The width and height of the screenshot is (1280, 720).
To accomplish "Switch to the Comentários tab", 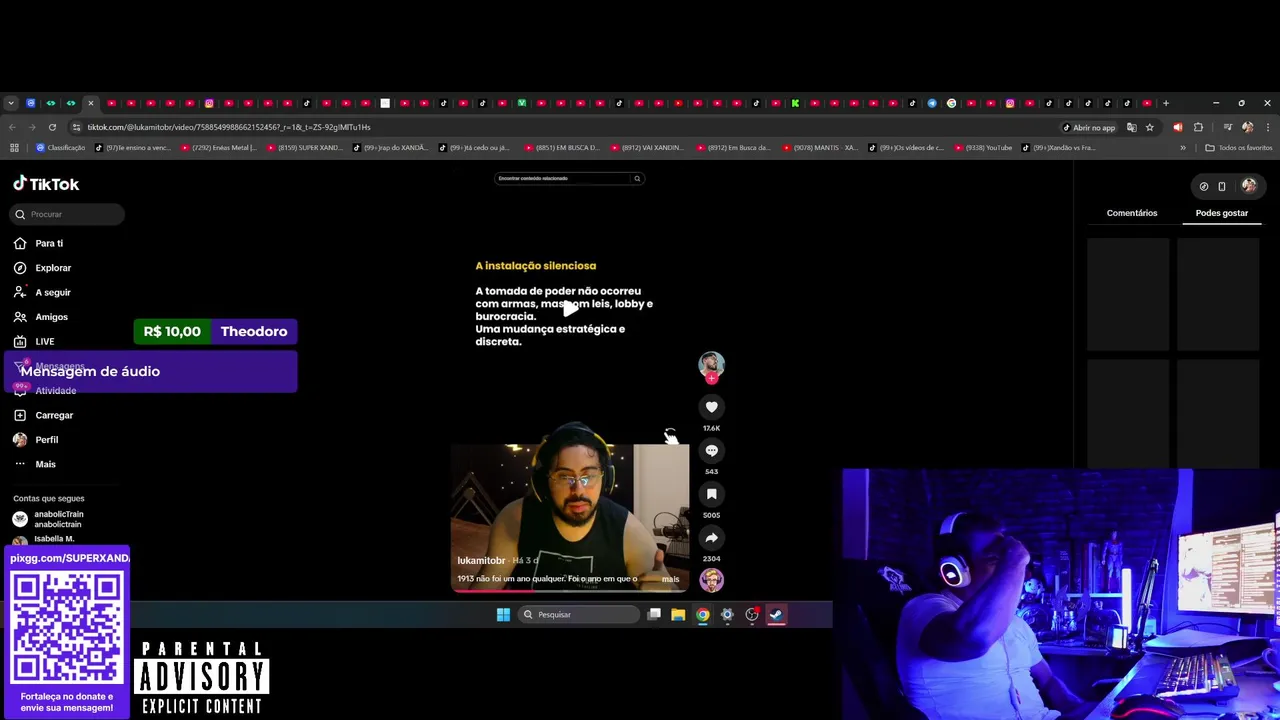I will (1132, 213).
